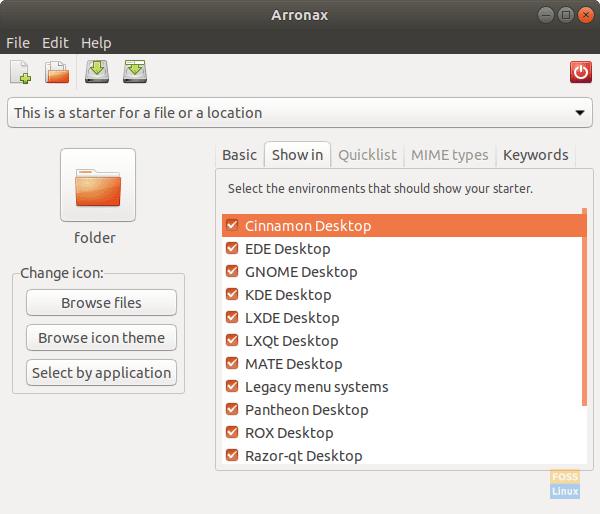
Task: Toggle the KDE Desktop checkbox
Action: (x=232, y=294)
